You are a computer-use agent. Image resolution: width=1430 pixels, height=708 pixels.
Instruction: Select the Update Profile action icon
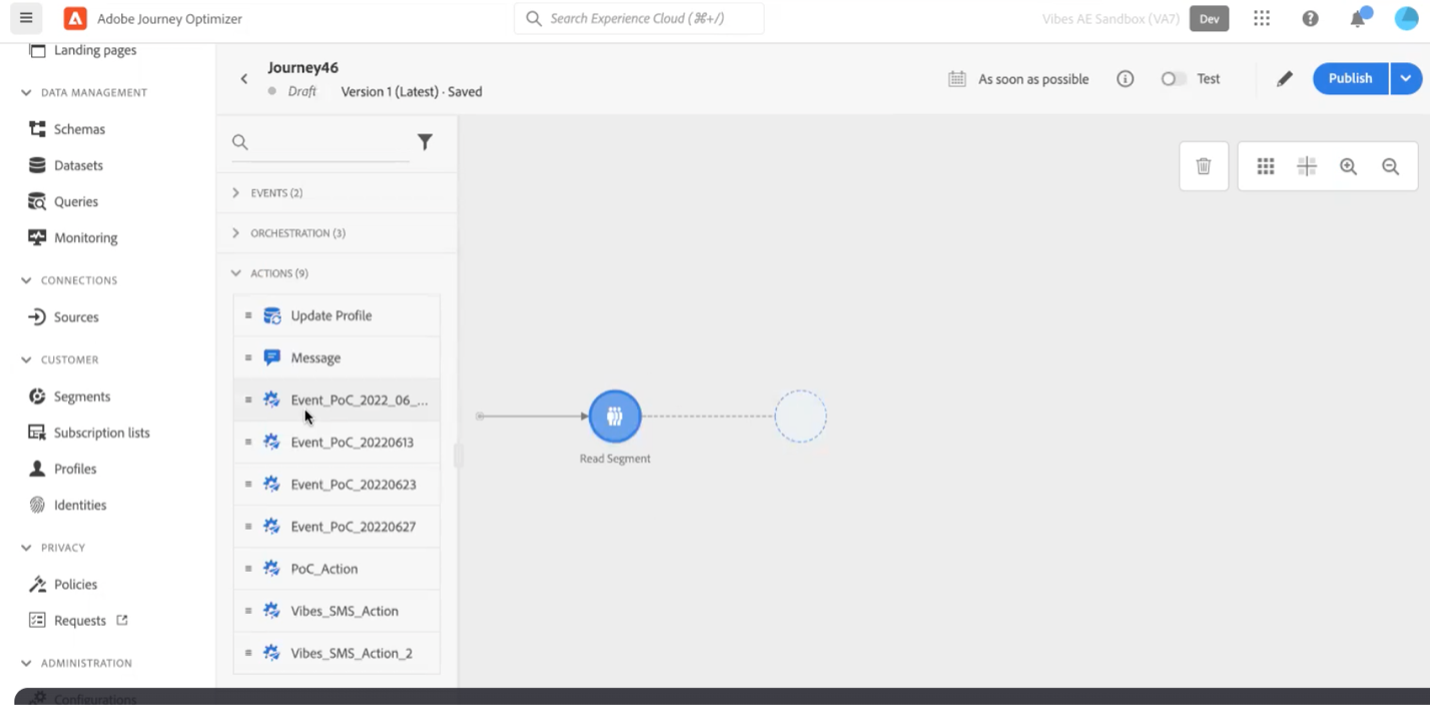coord(272,316)
